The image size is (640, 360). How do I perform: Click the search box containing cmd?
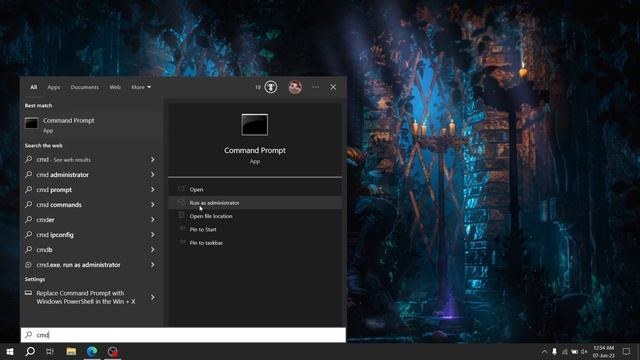point(183,335)
